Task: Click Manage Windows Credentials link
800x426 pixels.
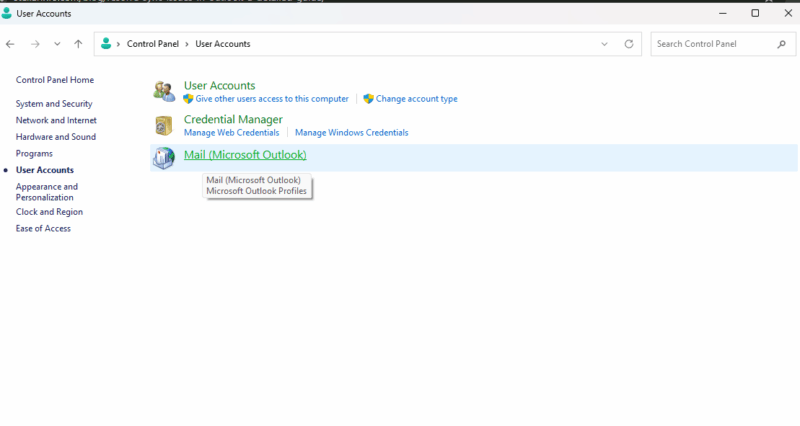Action: pos(351,132)
